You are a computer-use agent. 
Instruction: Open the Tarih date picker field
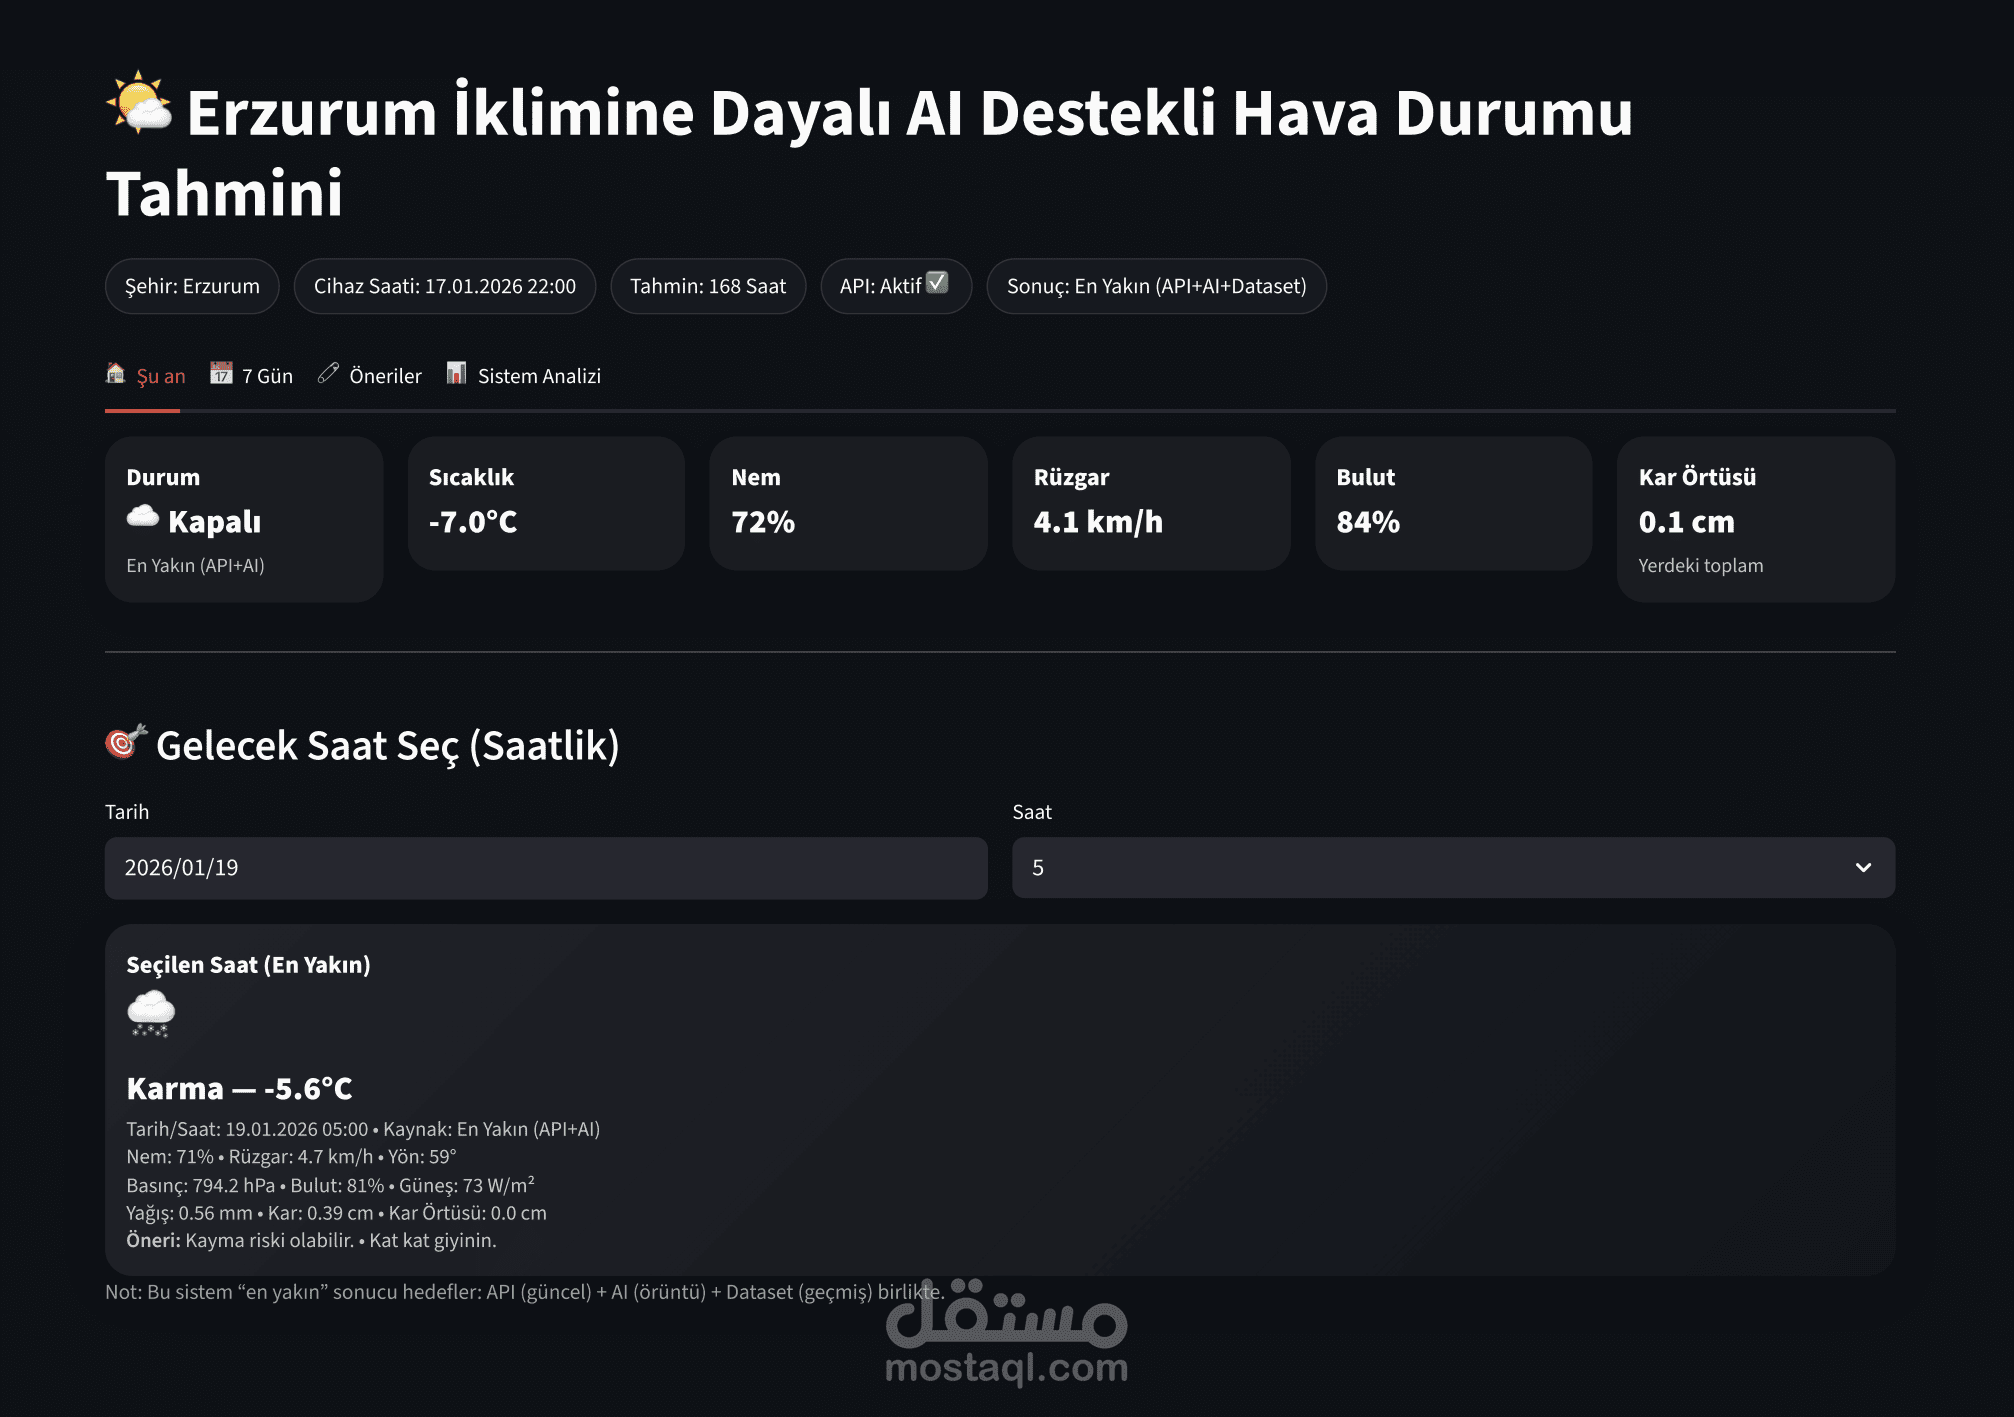pyautogui.click(x=545, y=868)
